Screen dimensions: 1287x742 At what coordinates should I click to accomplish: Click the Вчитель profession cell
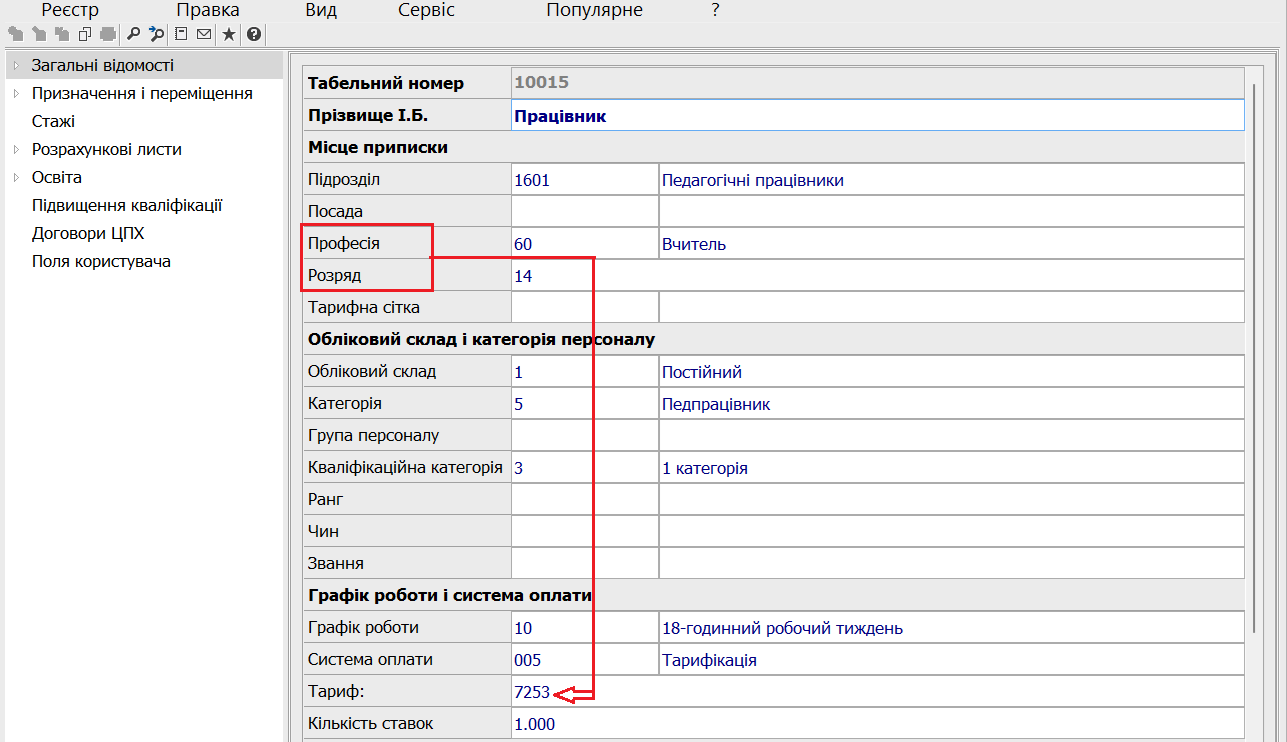[951, 244]
